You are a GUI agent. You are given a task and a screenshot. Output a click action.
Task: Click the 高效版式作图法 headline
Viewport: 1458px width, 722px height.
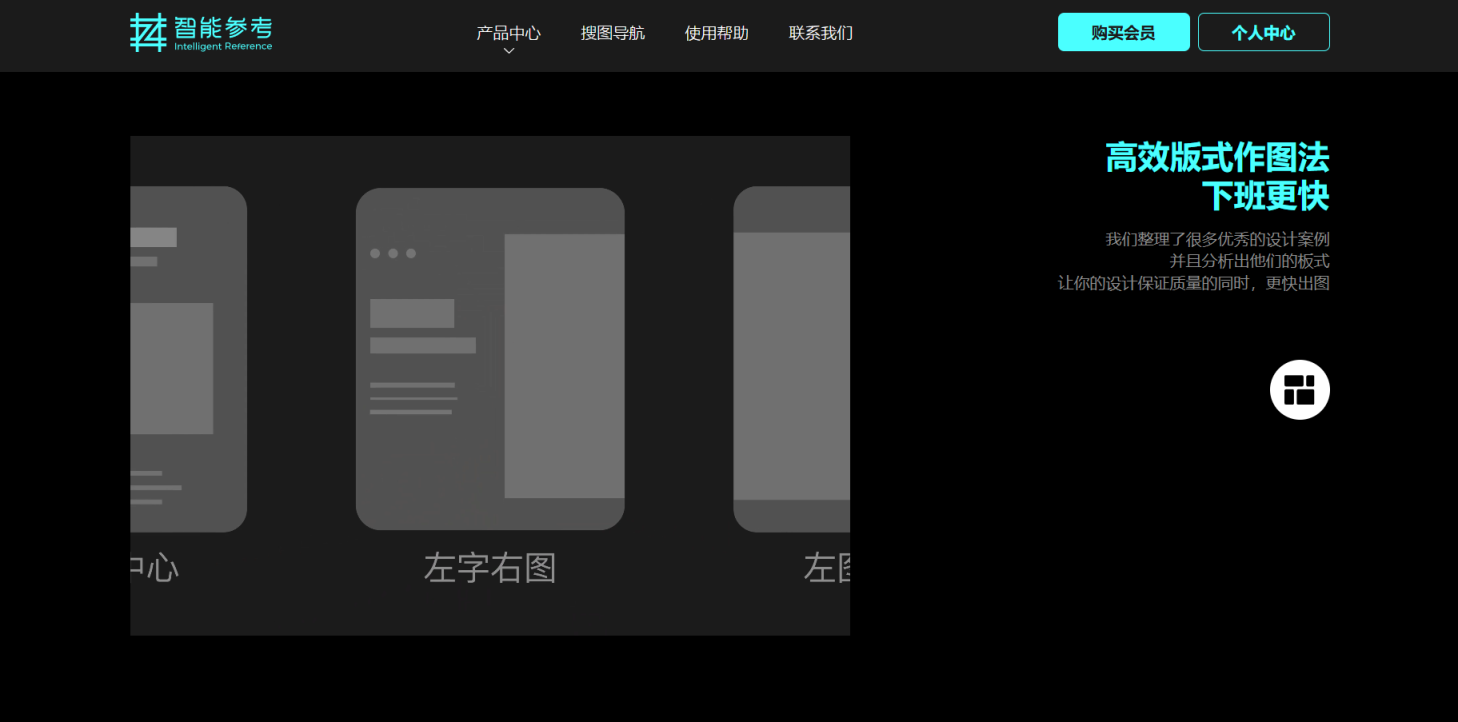tap(1216, 158)
